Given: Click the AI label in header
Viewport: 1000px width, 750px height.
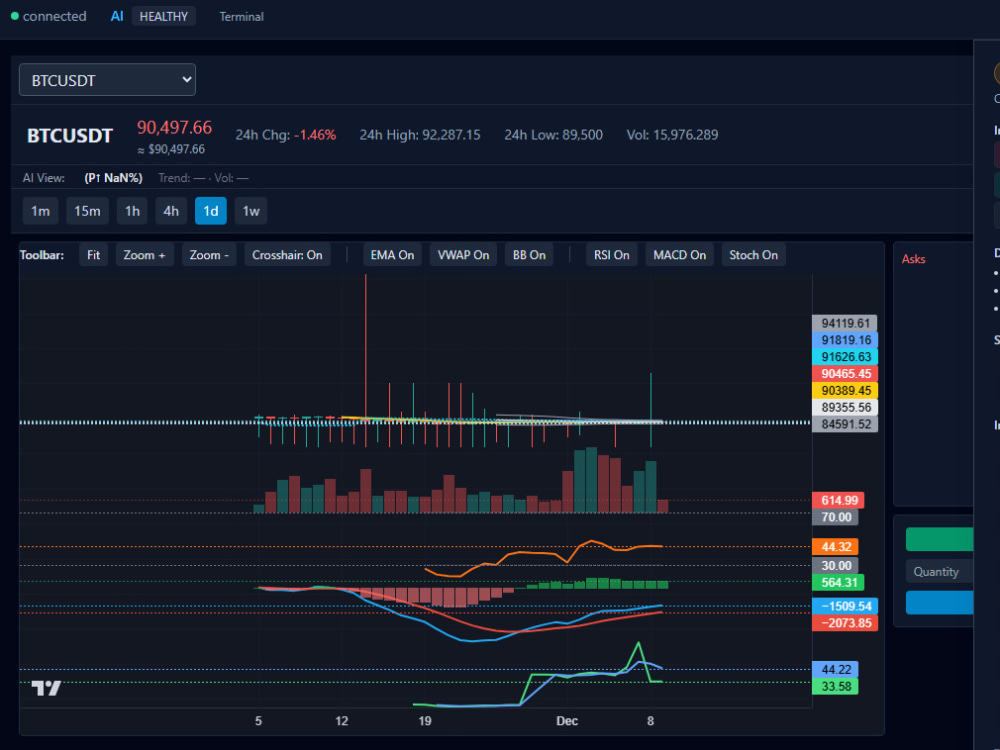Looking at the screenshot, I should coord(117,17).
